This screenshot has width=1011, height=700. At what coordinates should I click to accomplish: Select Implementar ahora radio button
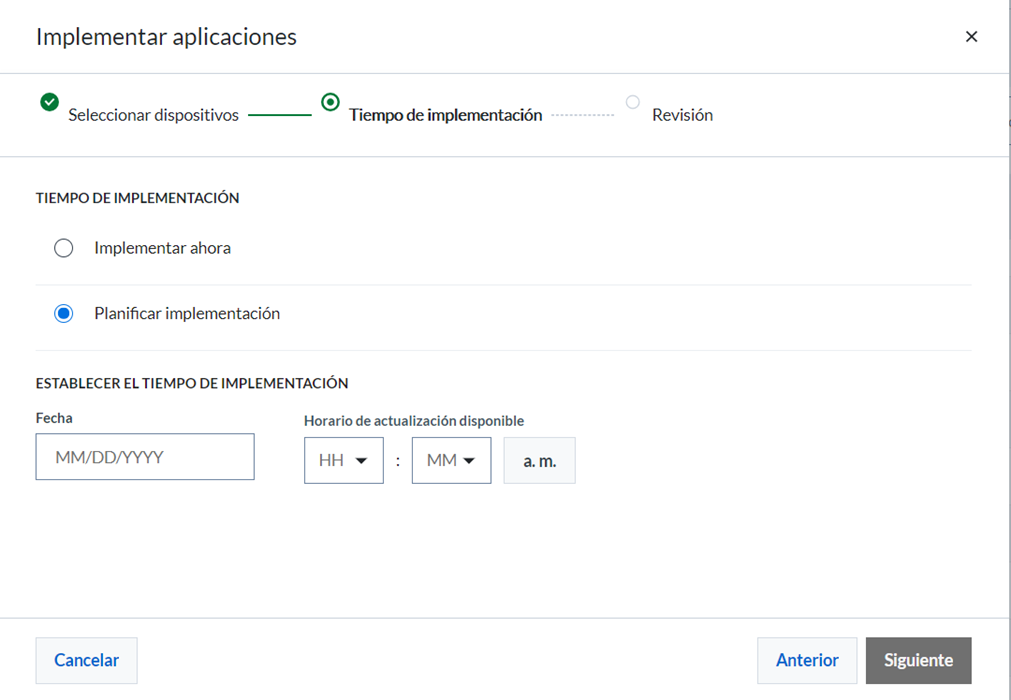tap(63, 248)
